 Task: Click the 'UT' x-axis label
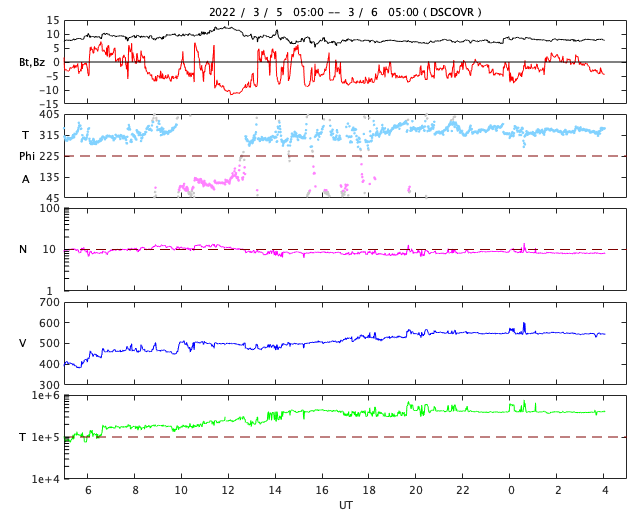pyautogui.click(x=345, y=505)
